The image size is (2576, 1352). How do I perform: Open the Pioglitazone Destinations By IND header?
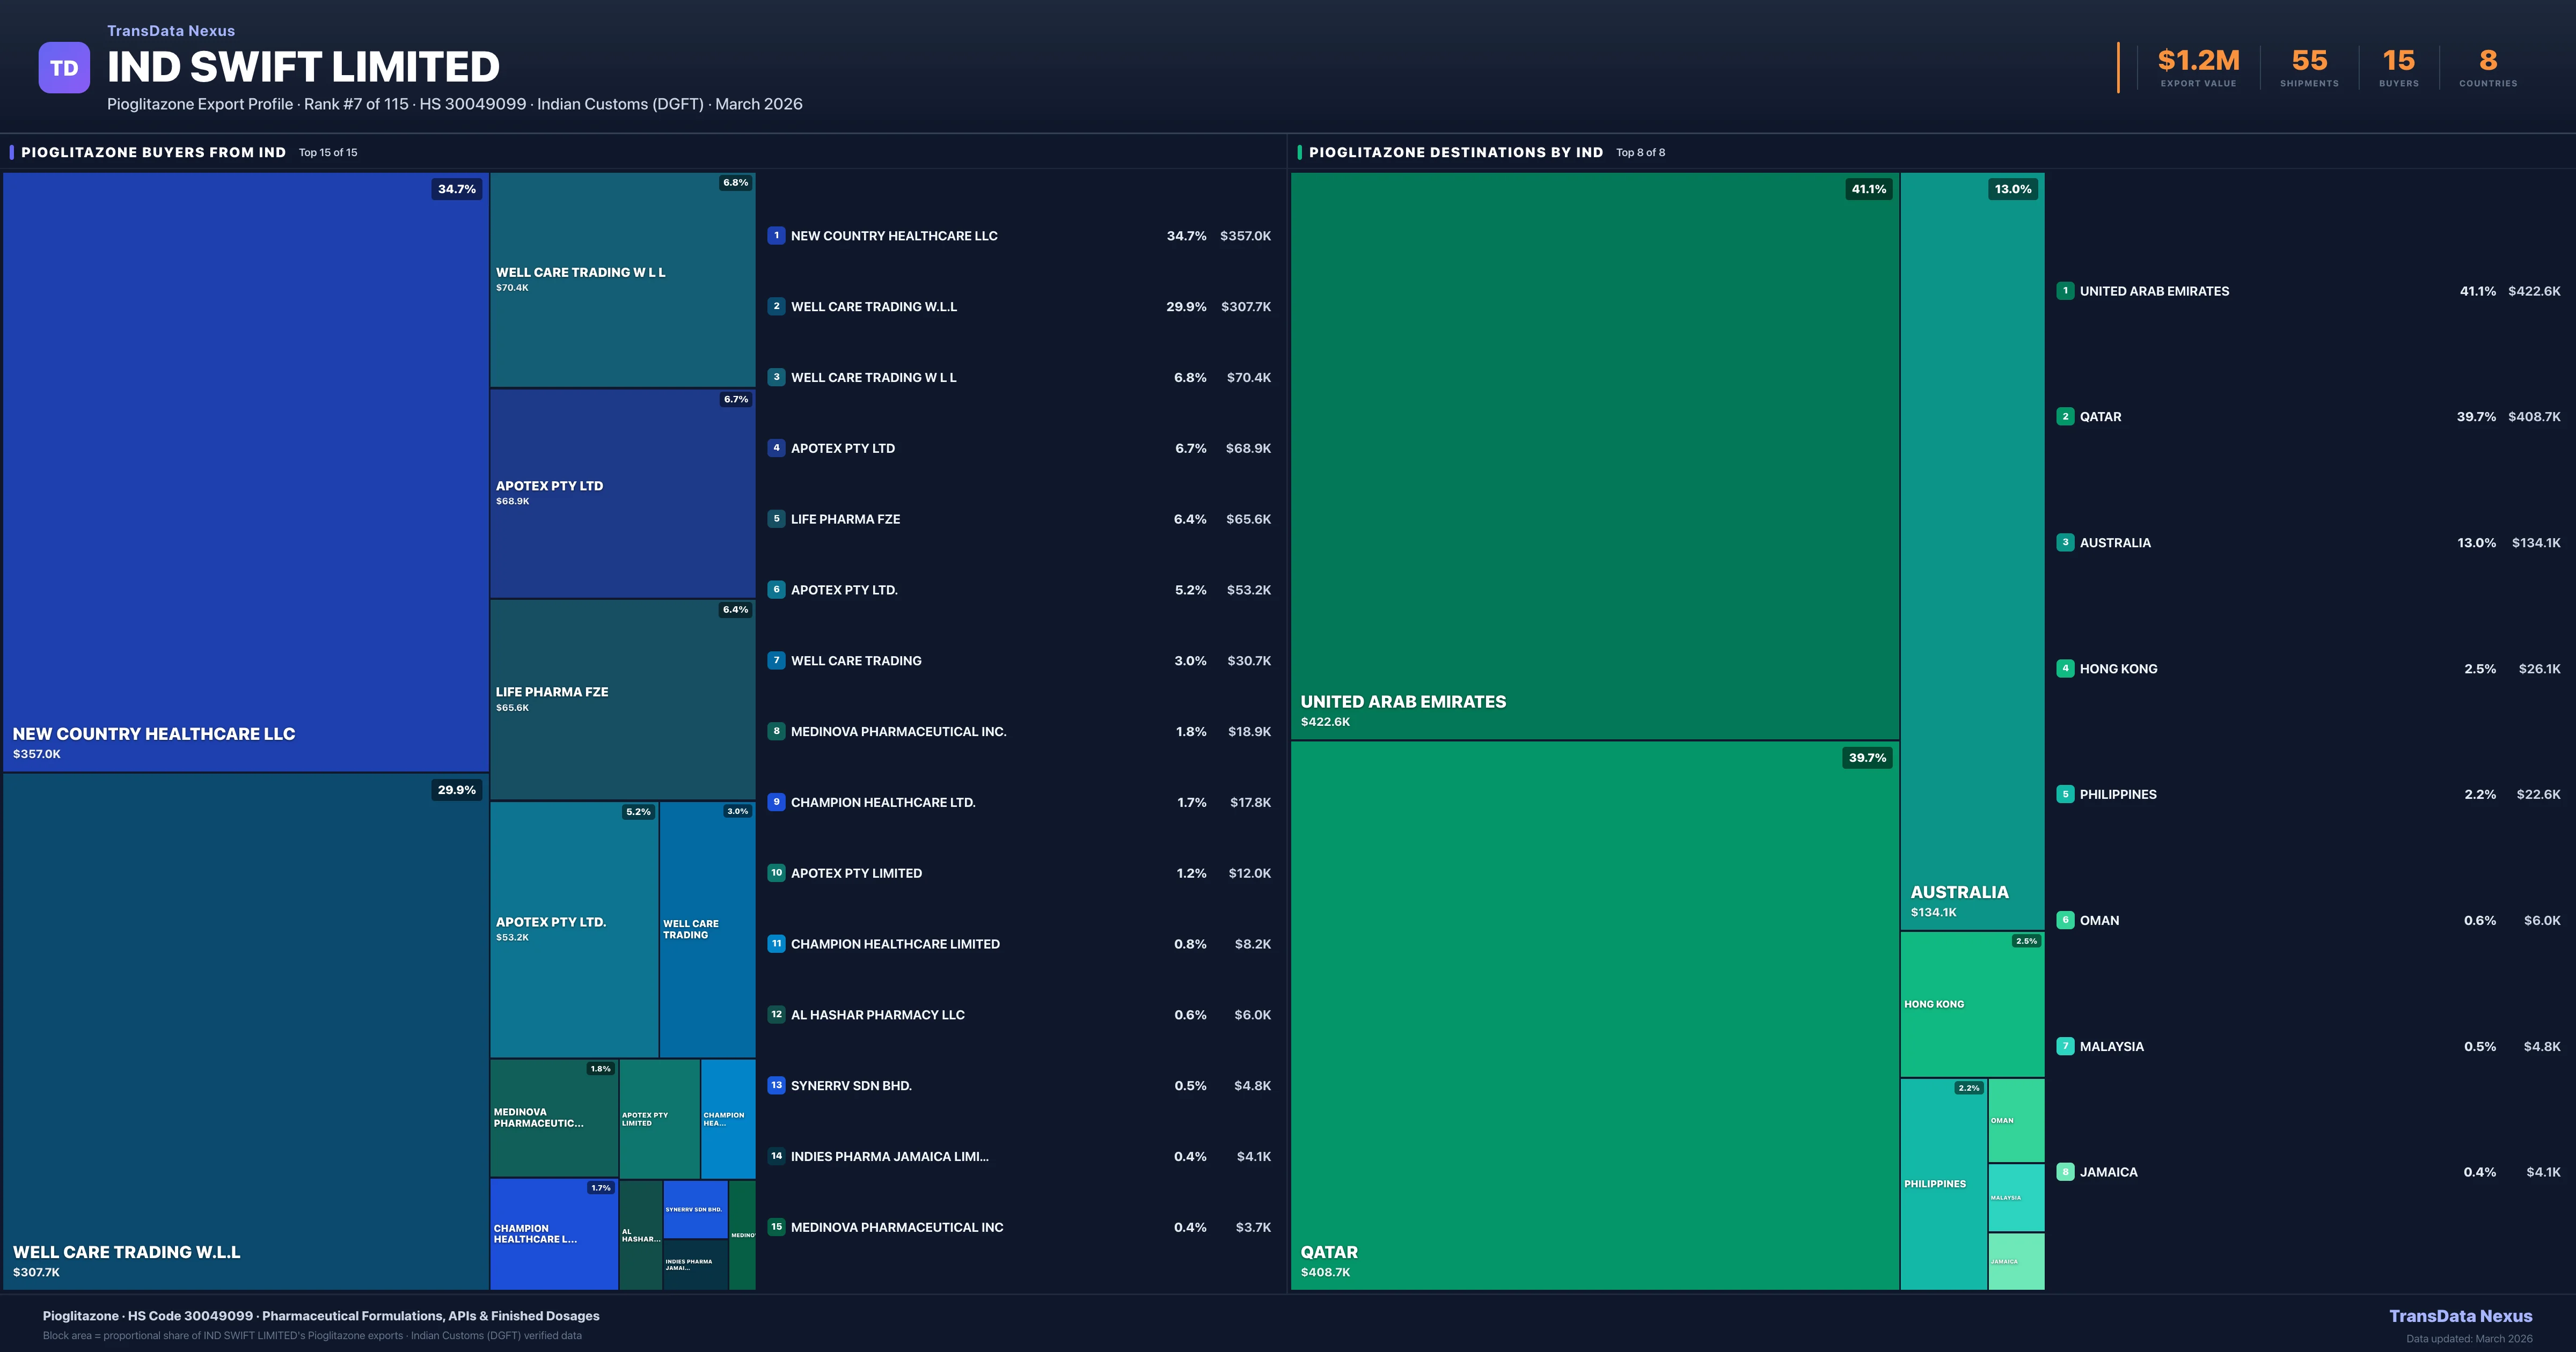[1455, 153]
